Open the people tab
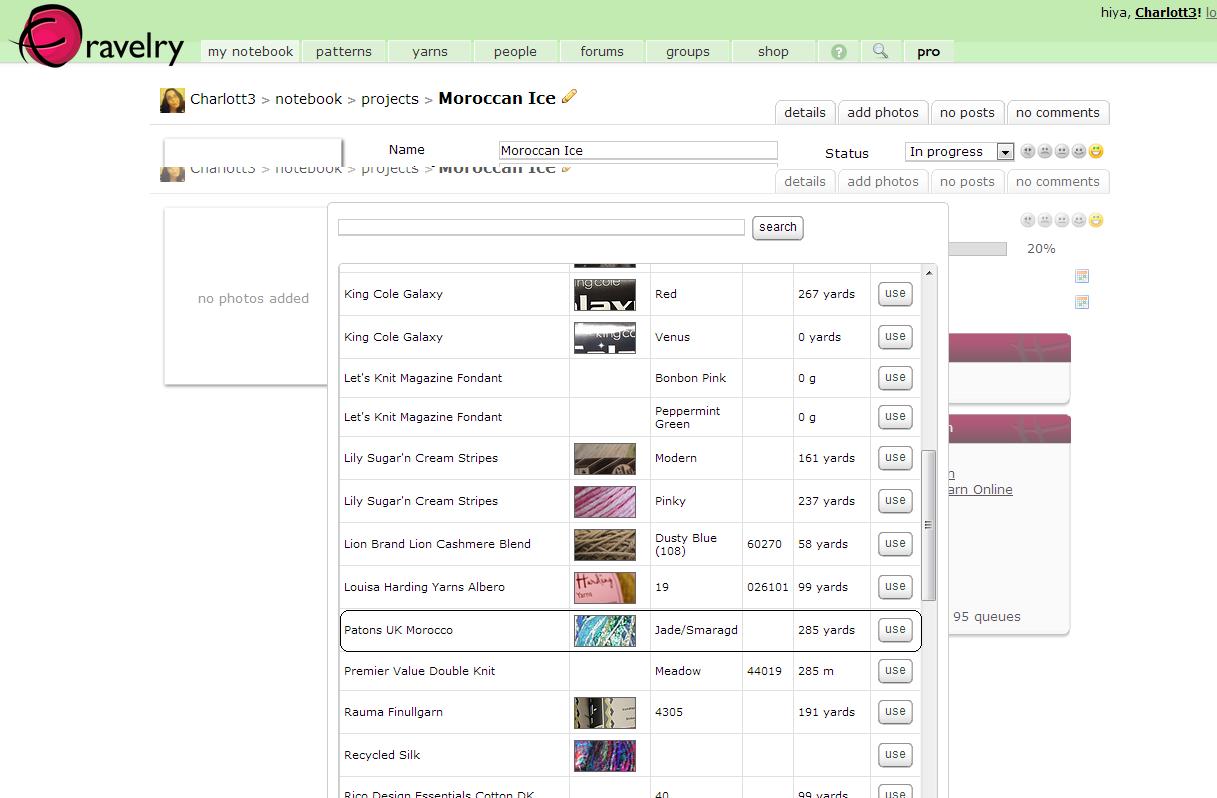Image resolution: width=1217 pixels, height=798 pixels. click(515, 52)
